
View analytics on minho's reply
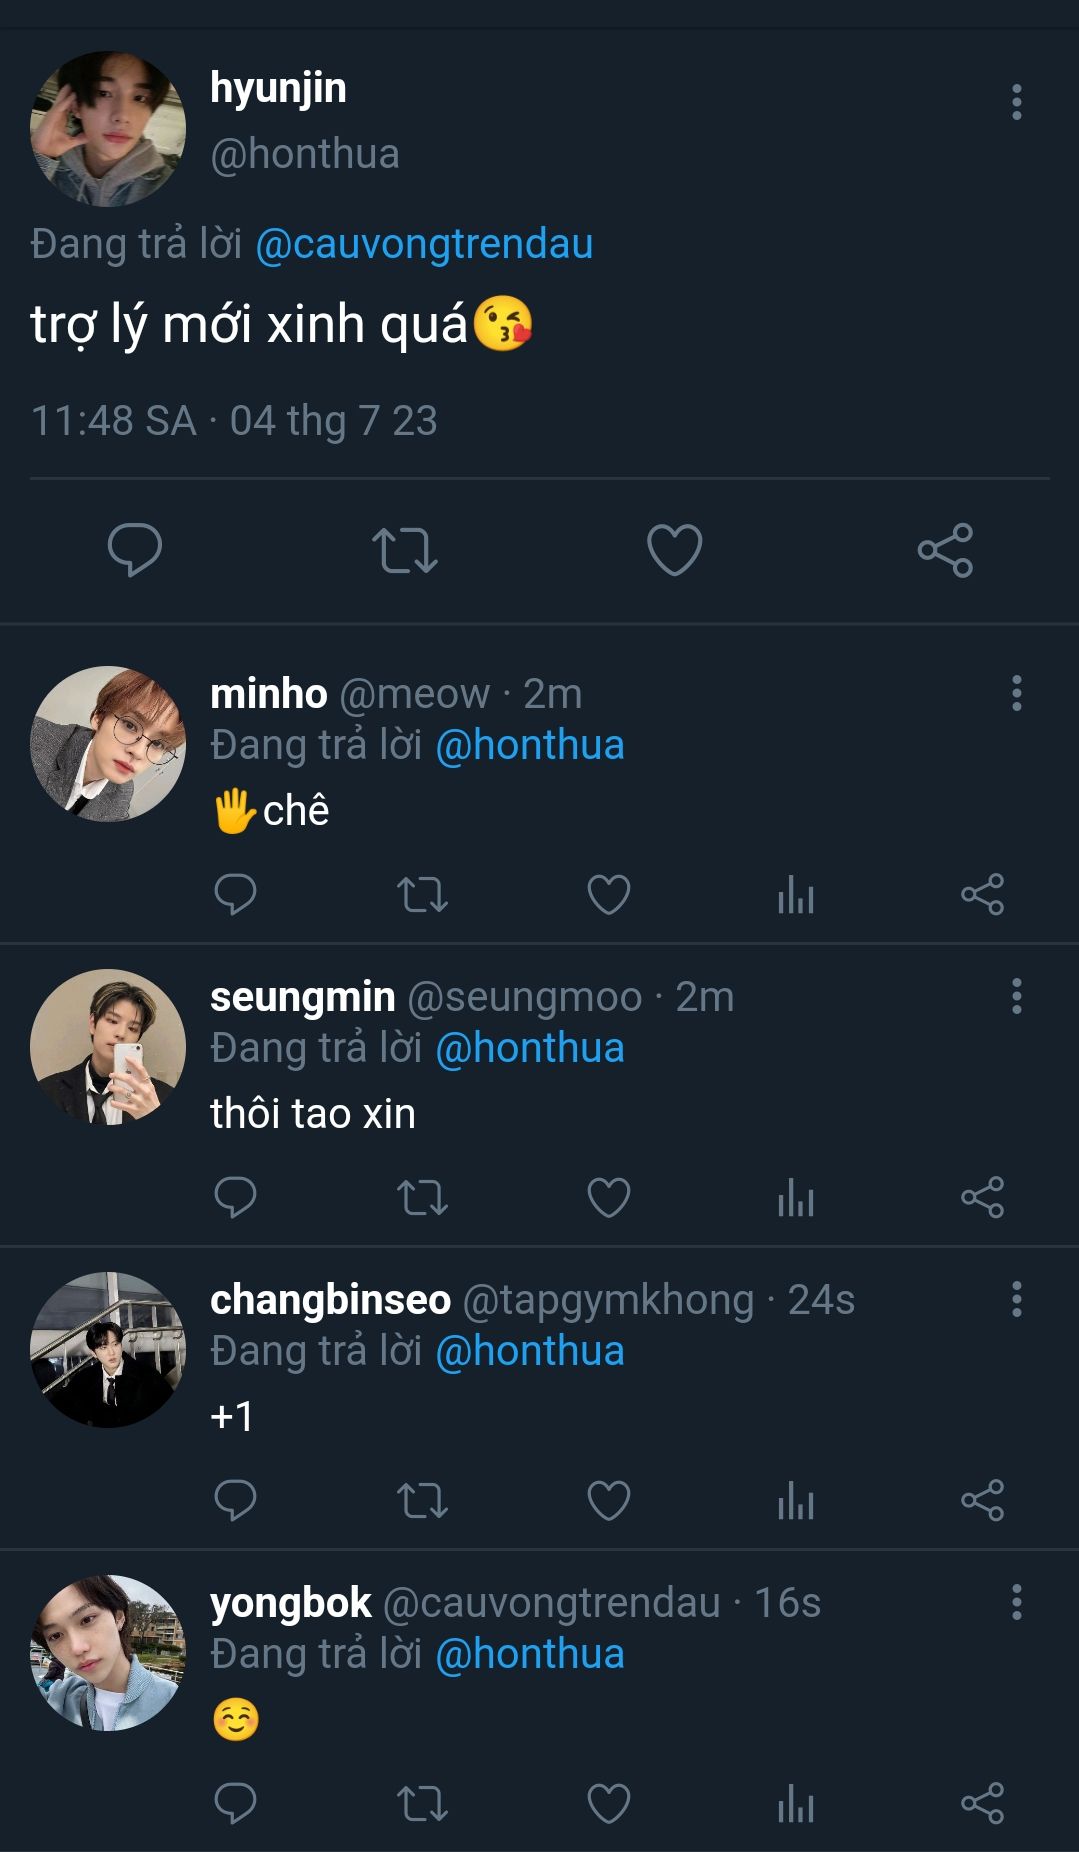coord(796,894)
